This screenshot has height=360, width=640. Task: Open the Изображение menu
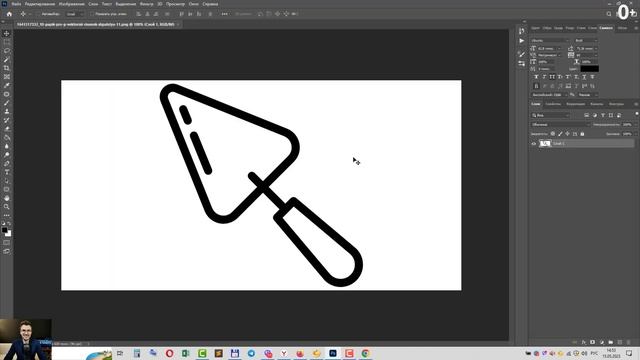[71, 4]
